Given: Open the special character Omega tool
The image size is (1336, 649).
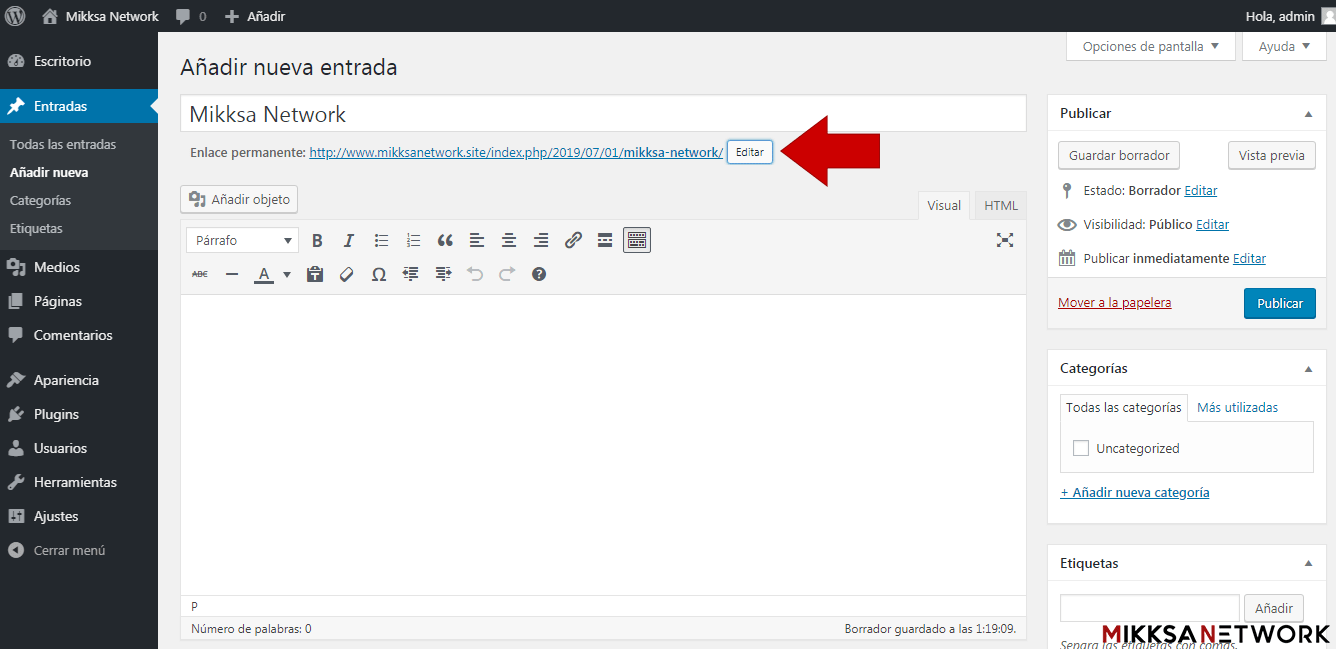Looking at the screenshot, I should pyautogui.click(x=379, y=274).
